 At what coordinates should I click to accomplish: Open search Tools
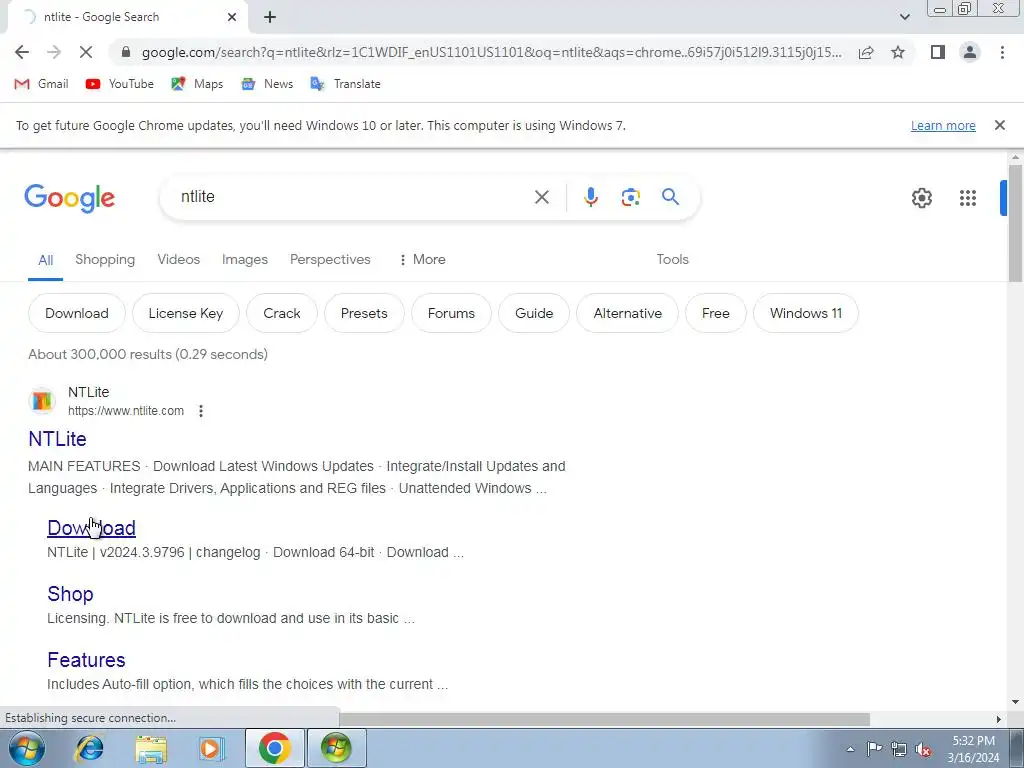coord(672,259)
